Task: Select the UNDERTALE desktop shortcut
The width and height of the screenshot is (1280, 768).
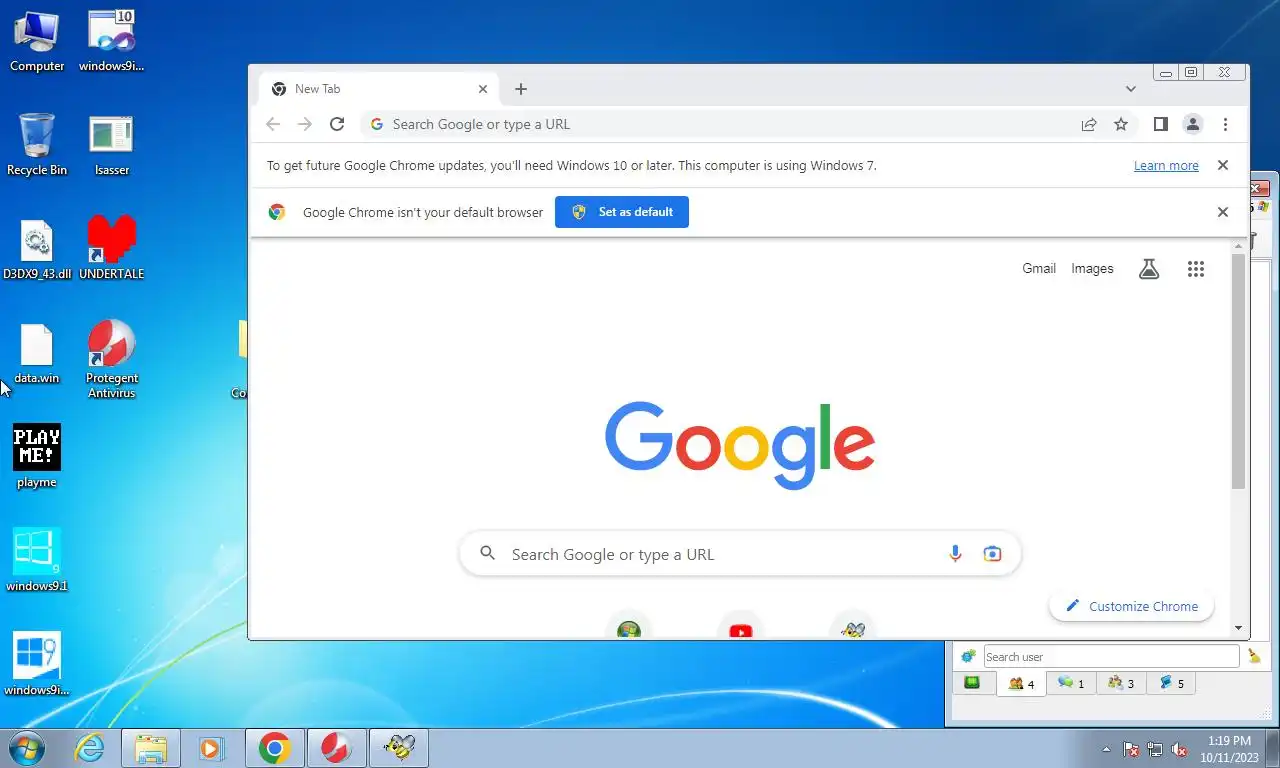Action: tap(111, 248)
